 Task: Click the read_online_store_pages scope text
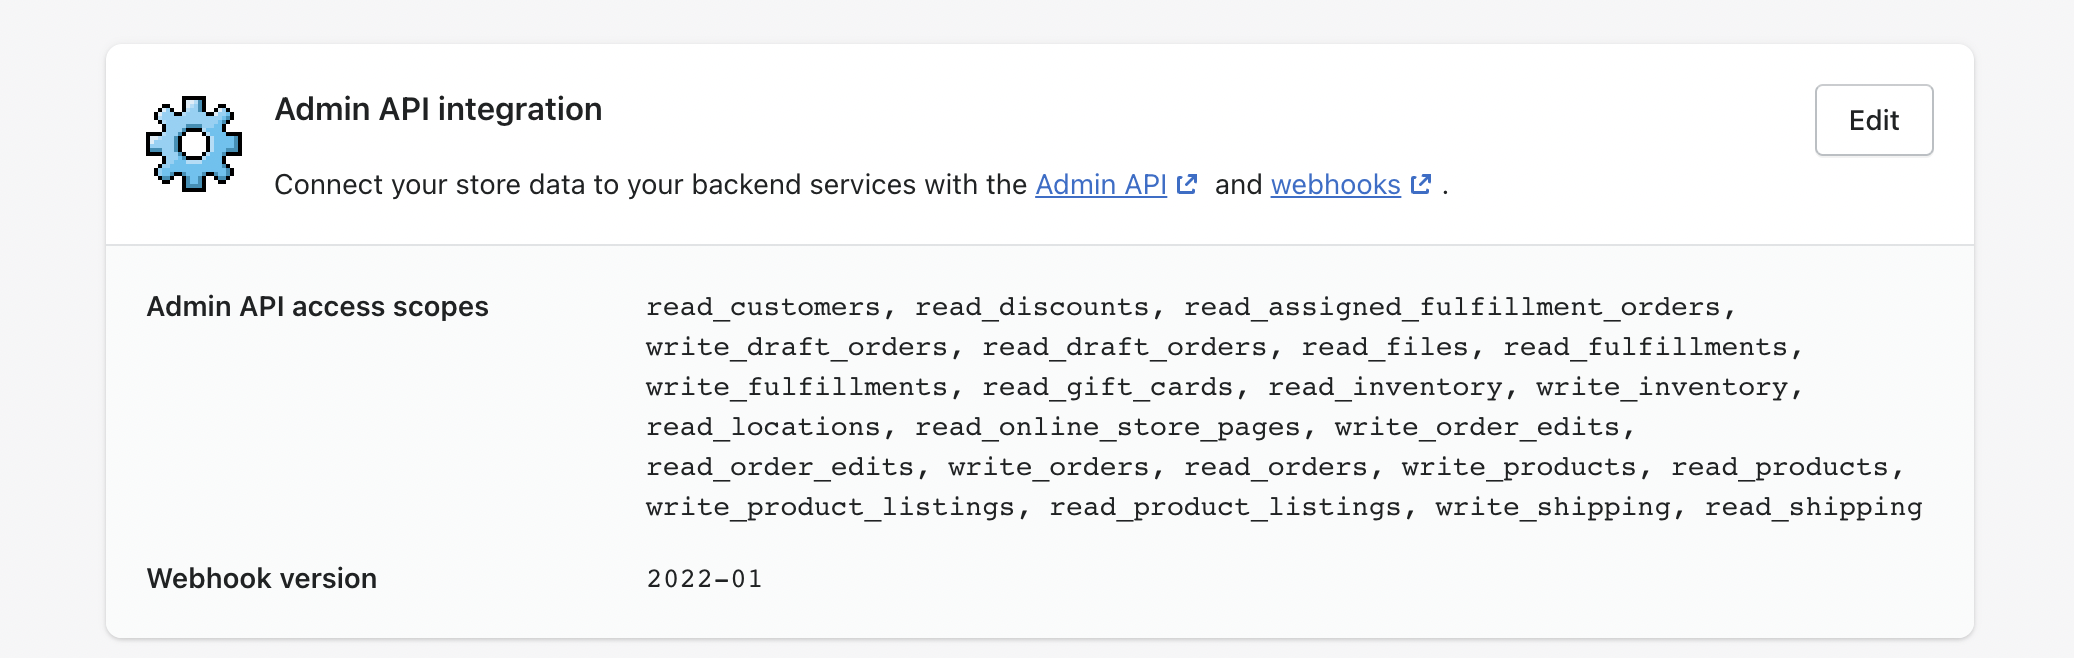click(x=1107, y=427)
